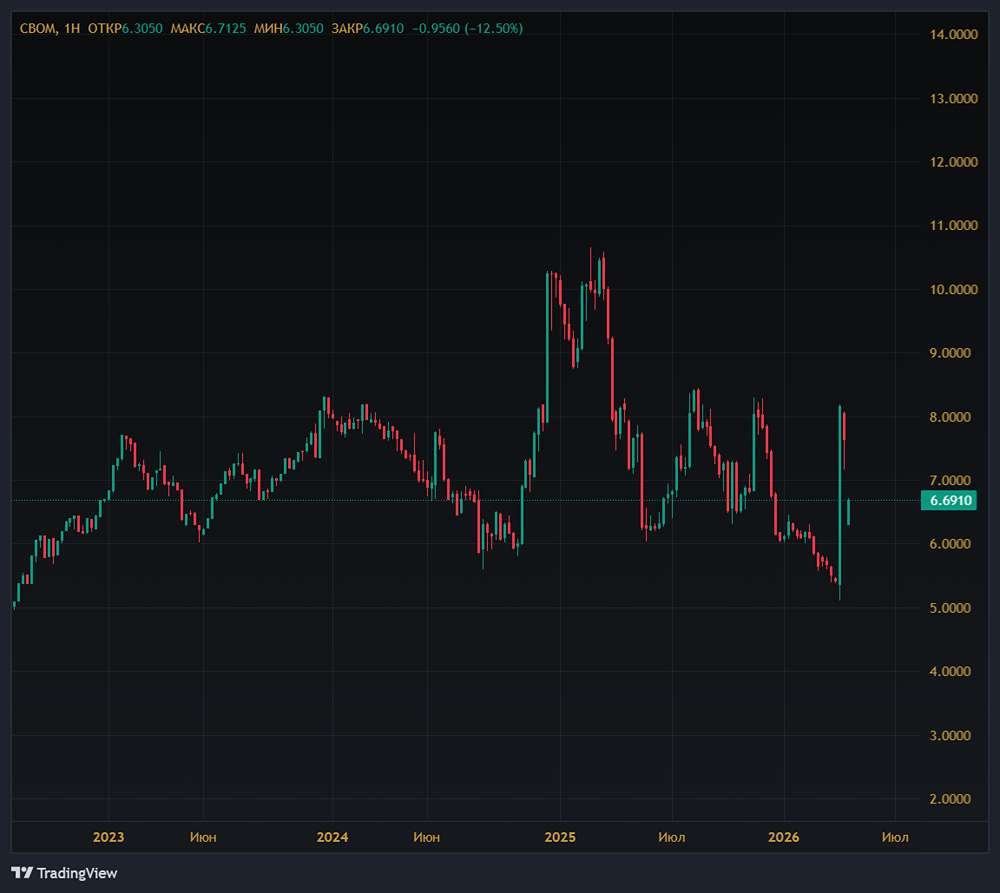This screenshot has width=1000, height=893.
Task: Click the 7.0000 price axis label
Action: (950, 480)
